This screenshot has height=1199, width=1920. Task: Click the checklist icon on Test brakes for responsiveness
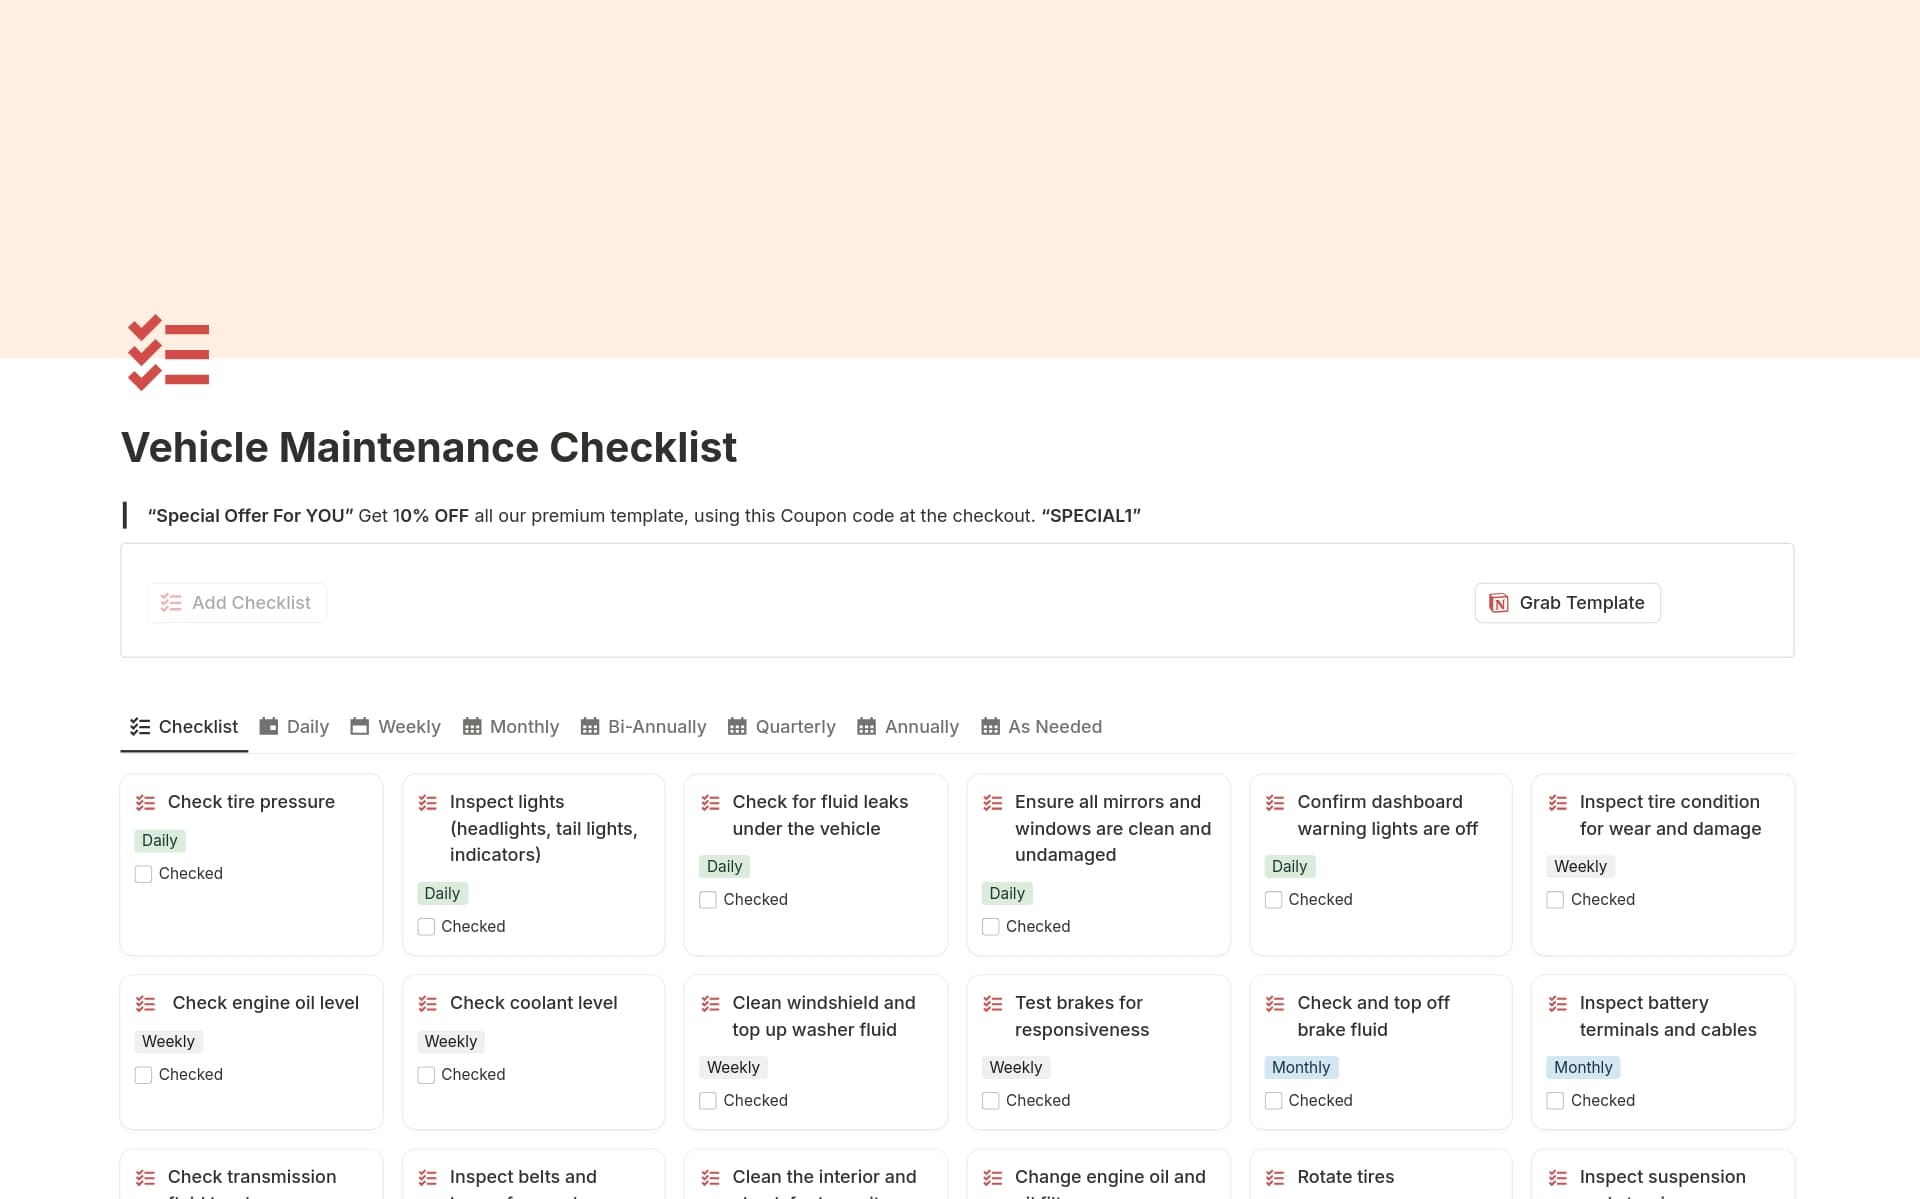[992, 1003]
